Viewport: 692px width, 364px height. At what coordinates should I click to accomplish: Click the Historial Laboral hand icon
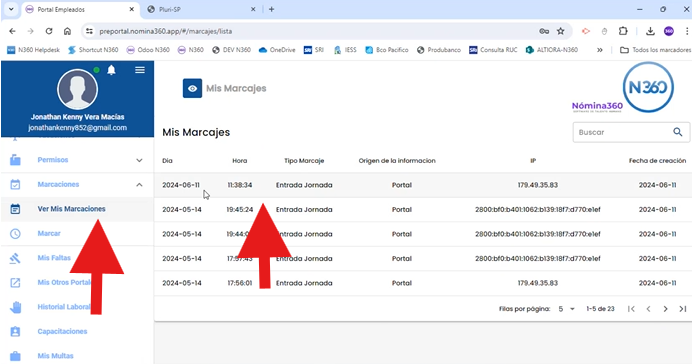click(15, 307)
